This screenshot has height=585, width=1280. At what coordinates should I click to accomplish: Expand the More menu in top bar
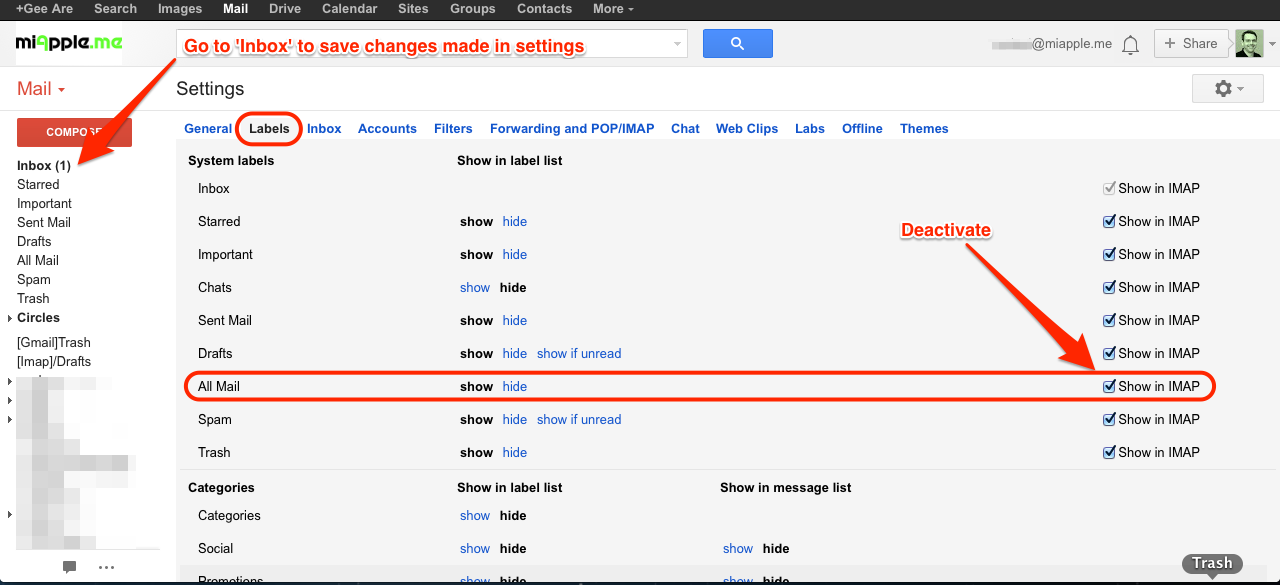pyautogui.click(x=613, y=9)
